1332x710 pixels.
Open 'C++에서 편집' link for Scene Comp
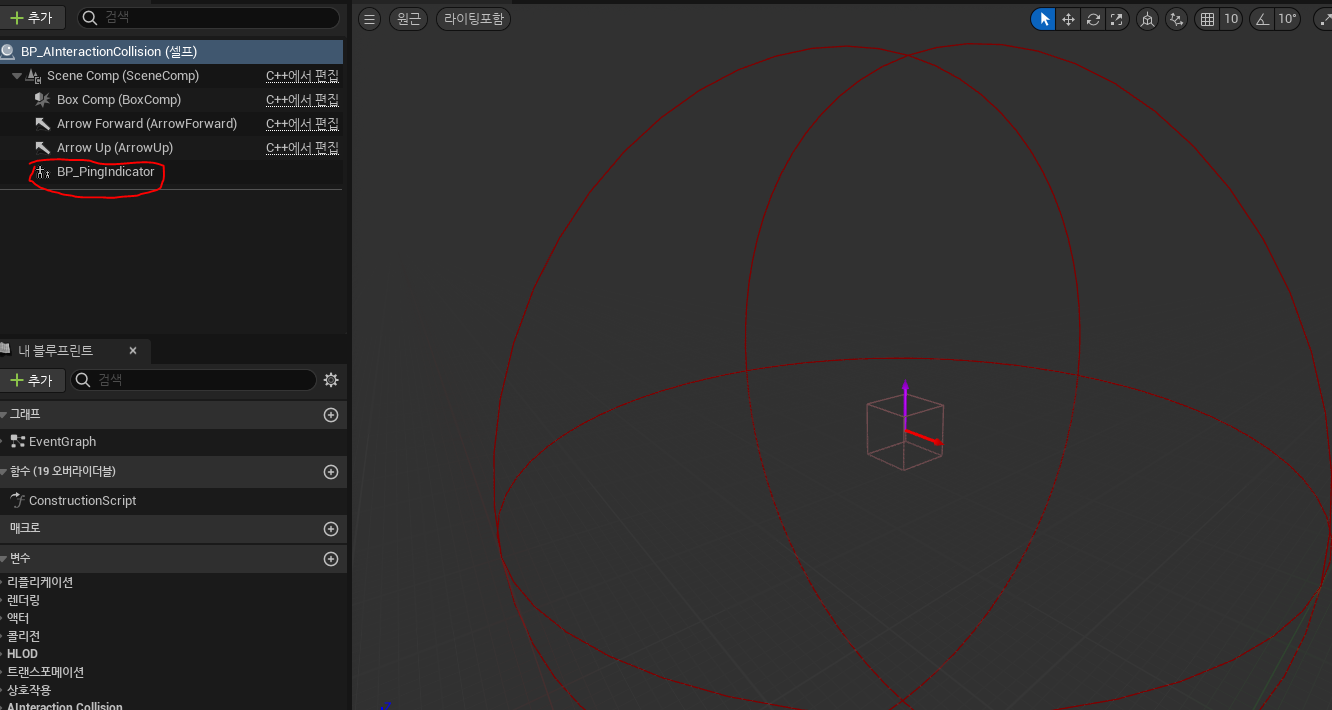pos(302,76)
